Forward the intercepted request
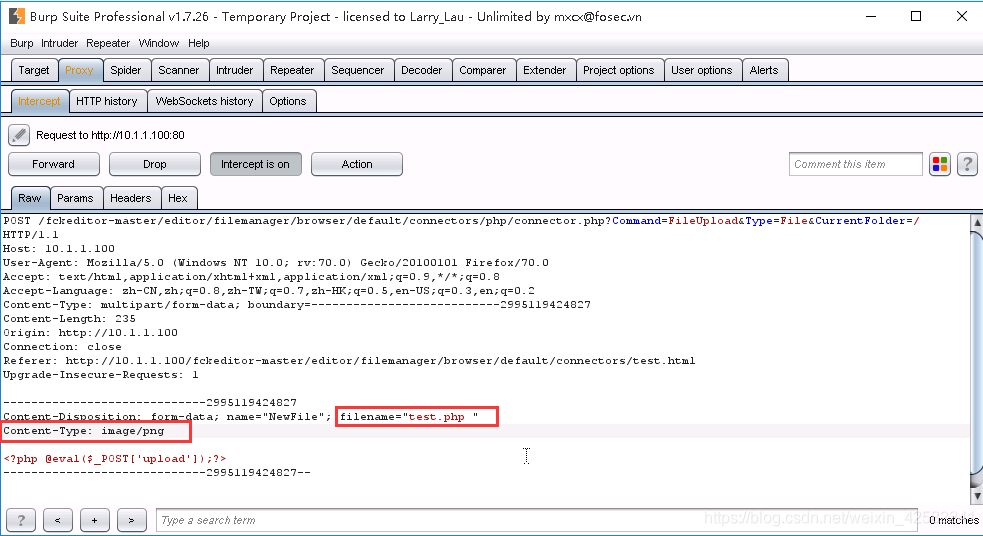 coord(53,164)
